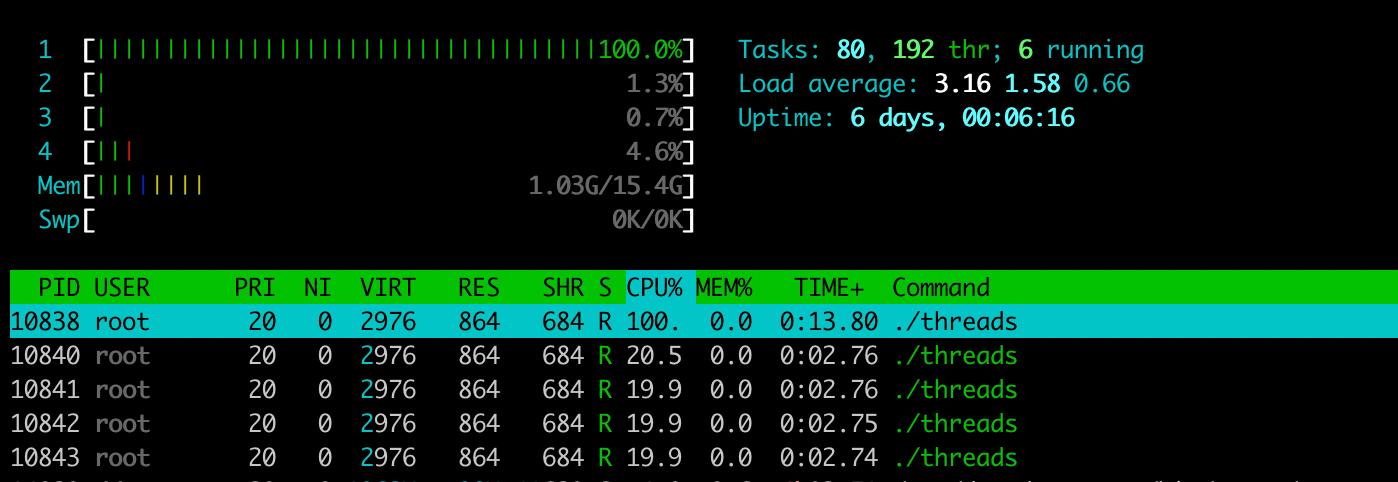Click the CPU 2 usage bar at 1.3%

coord(388,84)
